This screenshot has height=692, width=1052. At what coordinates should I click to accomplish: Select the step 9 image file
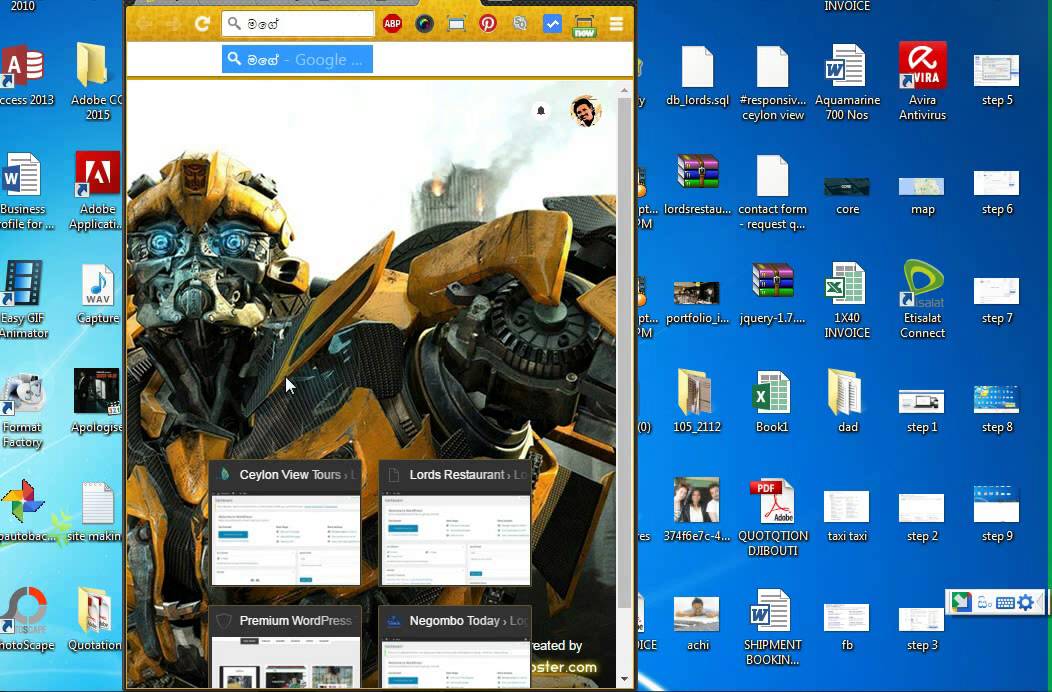click(x=997, y=514)
